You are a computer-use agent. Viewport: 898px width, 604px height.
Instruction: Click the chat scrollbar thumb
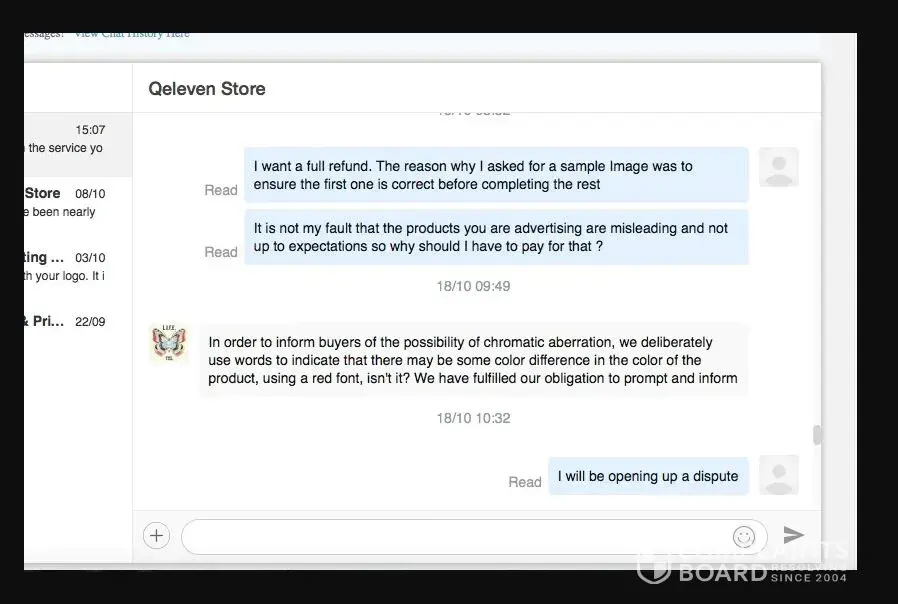[817, 435]
